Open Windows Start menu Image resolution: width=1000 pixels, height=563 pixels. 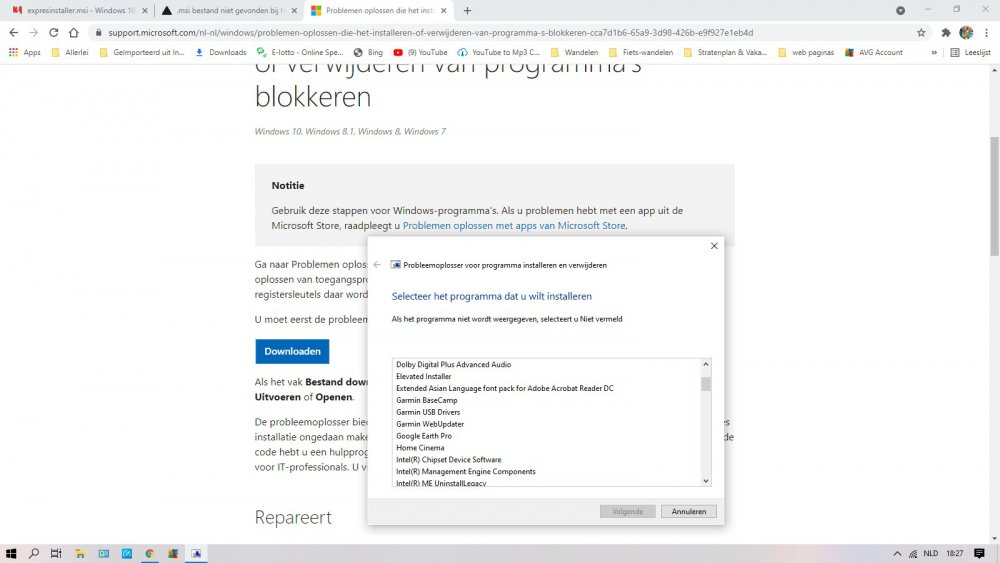(11, 553)
